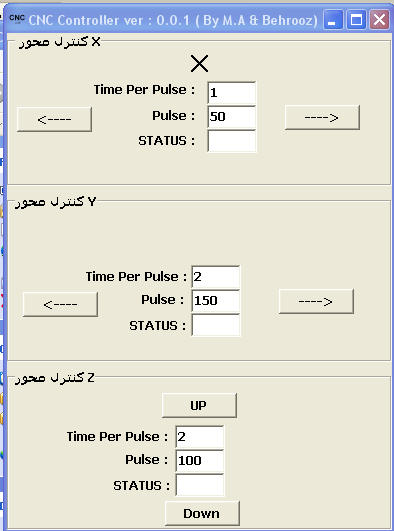The height and width of the screenshot is (531, 394).
Task: Click the CNC app icon in title bar
Action: [x=17, y=18]
